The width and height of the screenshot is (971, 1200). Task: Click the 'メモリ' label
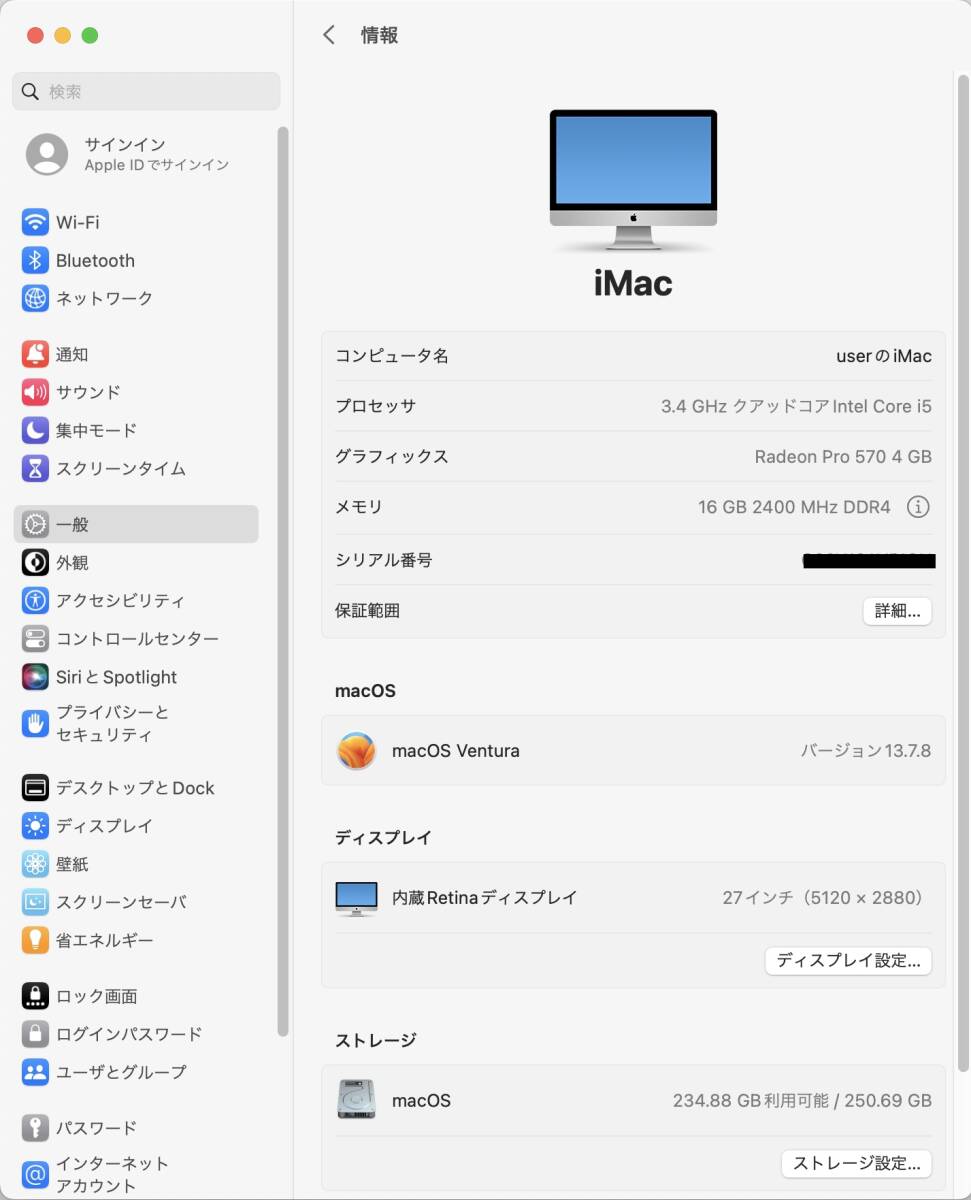click(x=359, y=507)
